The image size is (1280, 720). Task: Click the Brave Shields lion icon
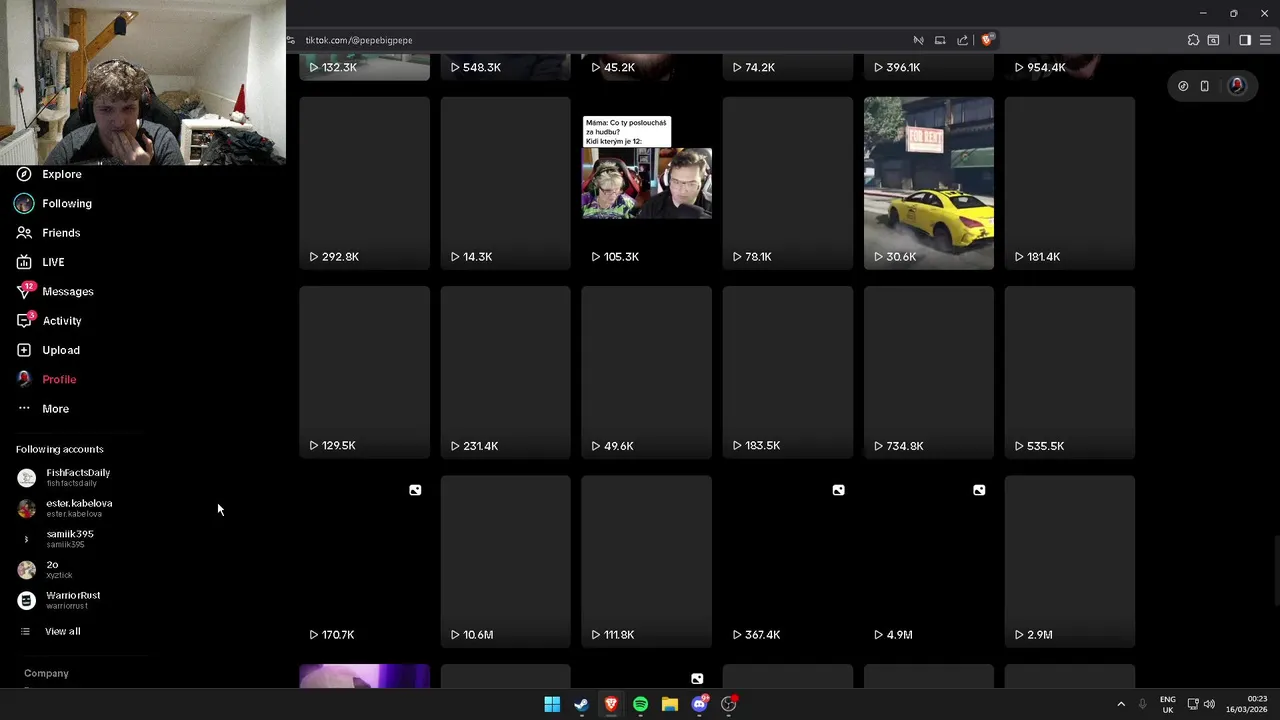coord(986,40)
